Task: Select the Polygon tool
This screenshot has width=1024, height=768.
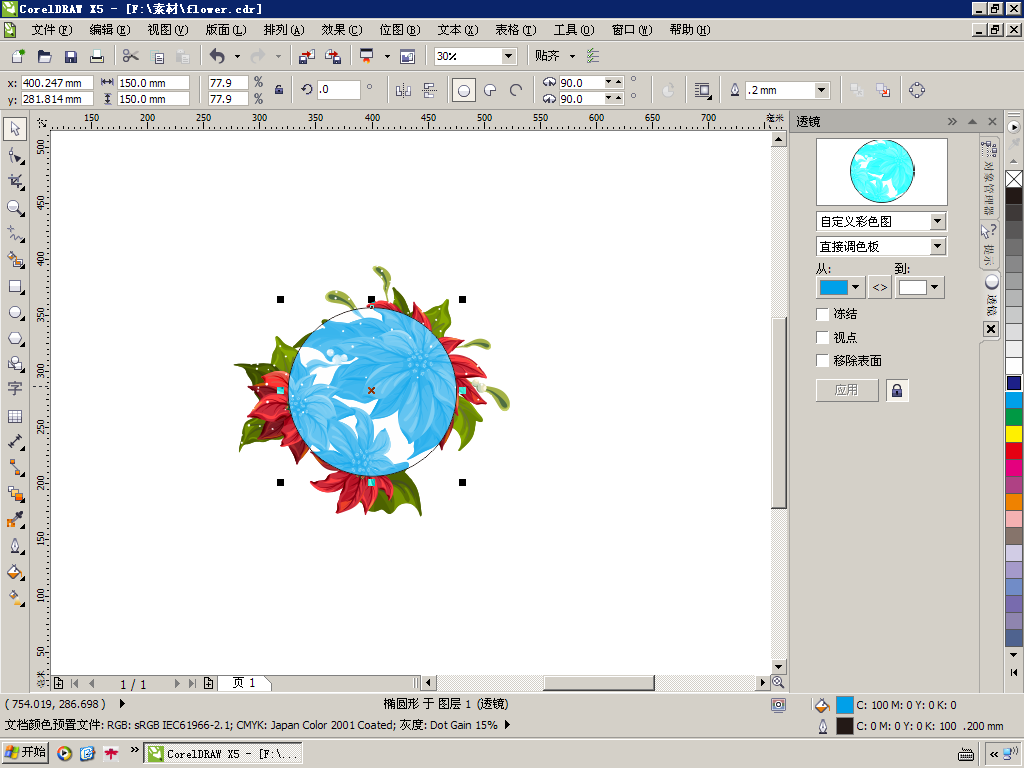Action: [x=15, y=339]
